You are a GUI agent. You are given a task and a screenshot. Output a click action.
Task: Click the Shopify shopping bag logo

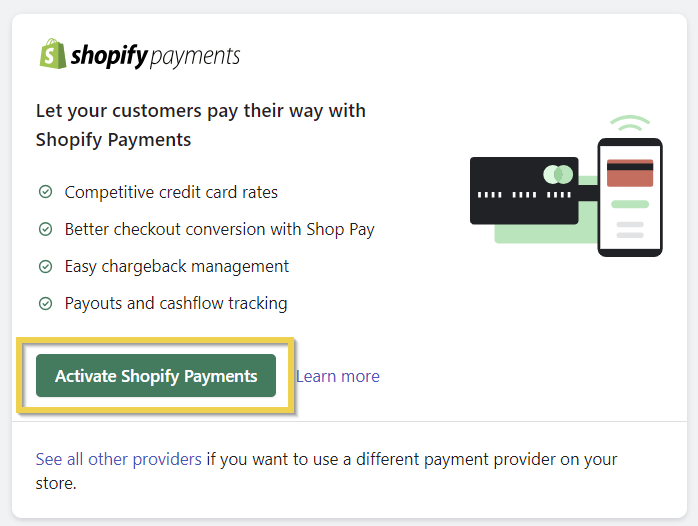click(x=53, y=54)
